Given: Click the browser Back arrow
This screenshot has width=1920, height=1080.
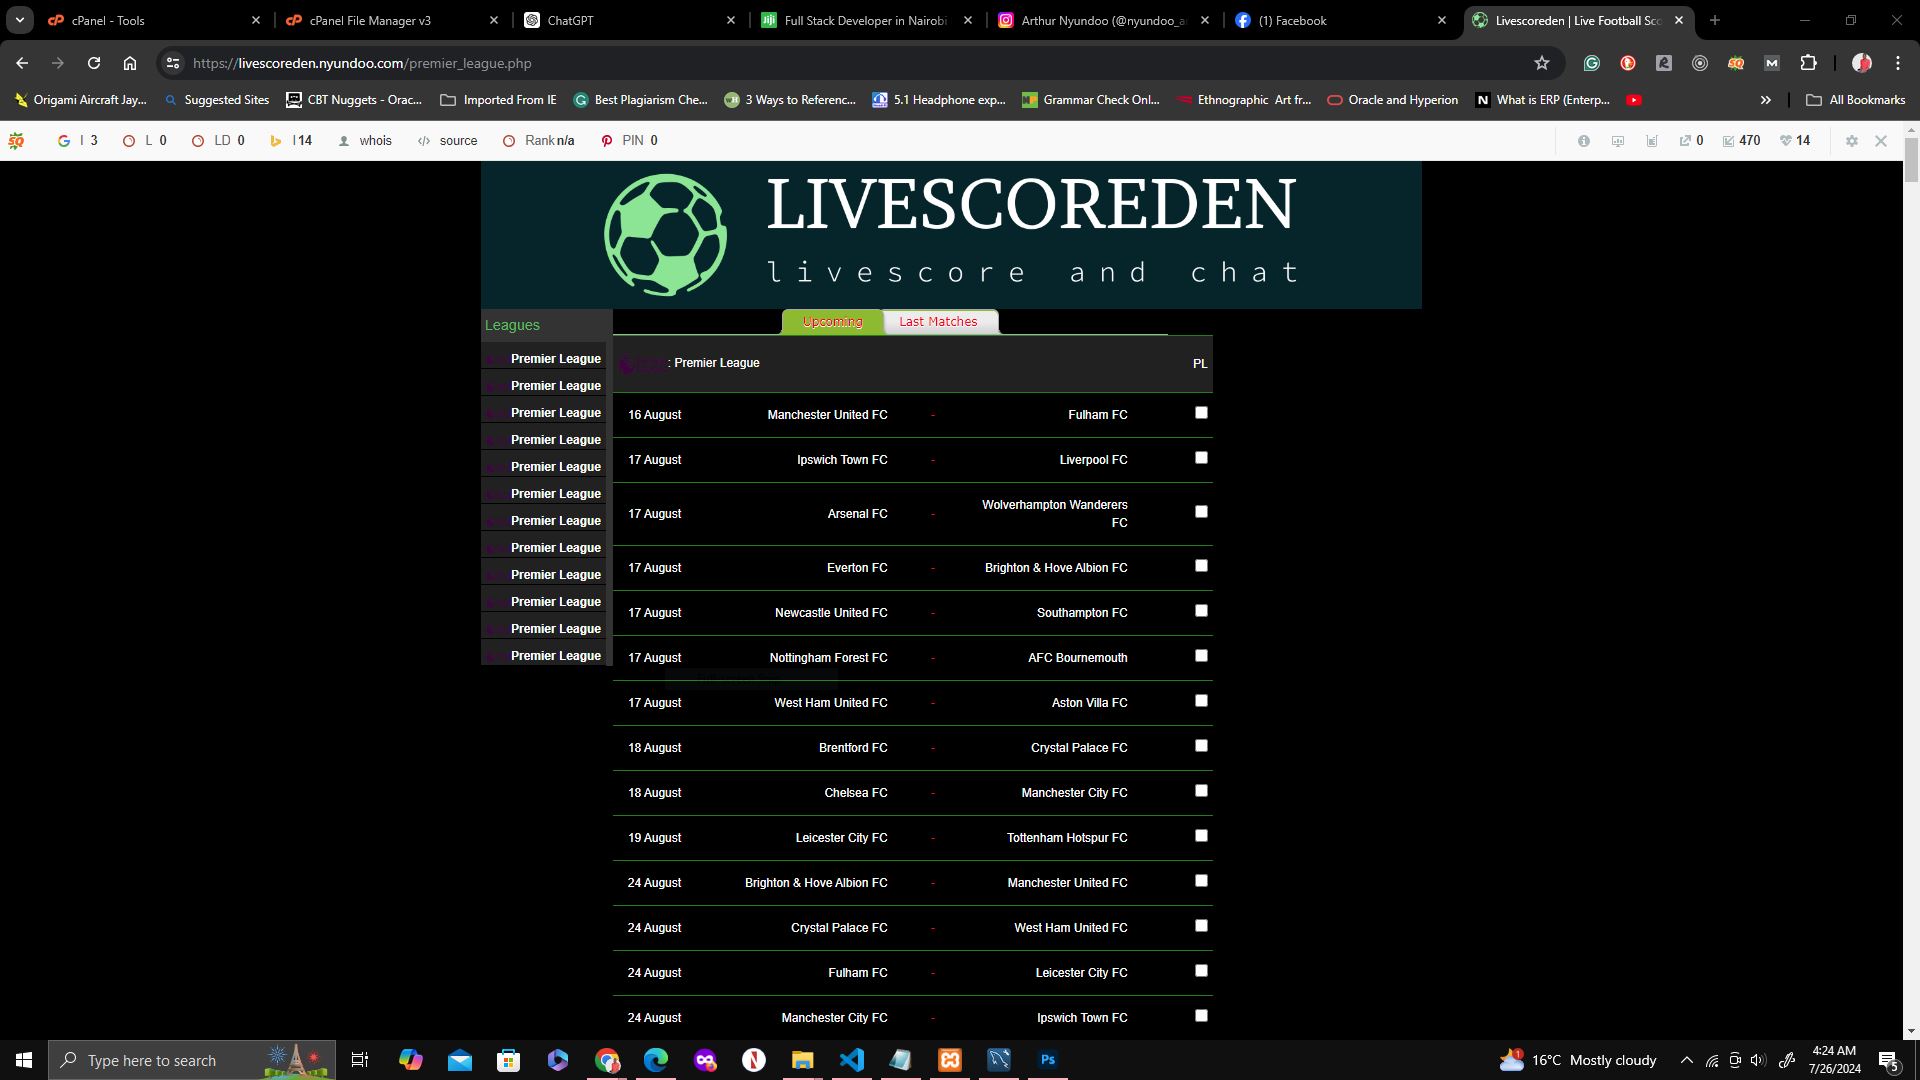Looking at the screenshot, I should click(x=22, y=63).
